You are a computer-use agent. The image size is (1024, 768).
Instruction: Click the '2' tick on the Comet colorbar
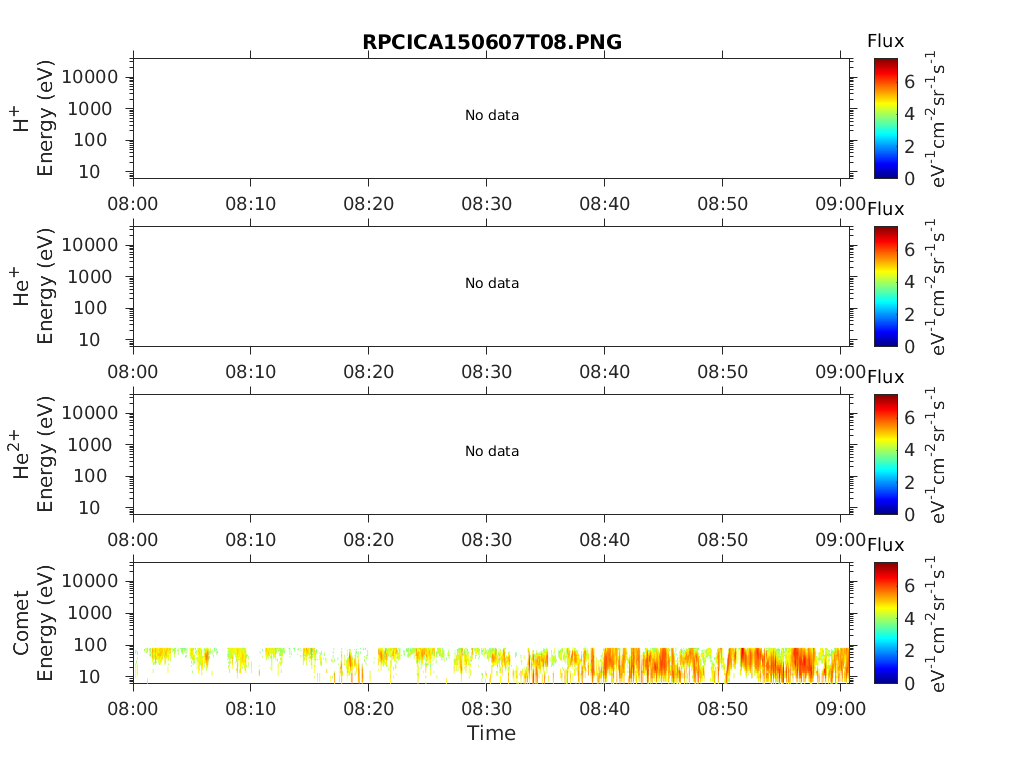tap(910, 651)
